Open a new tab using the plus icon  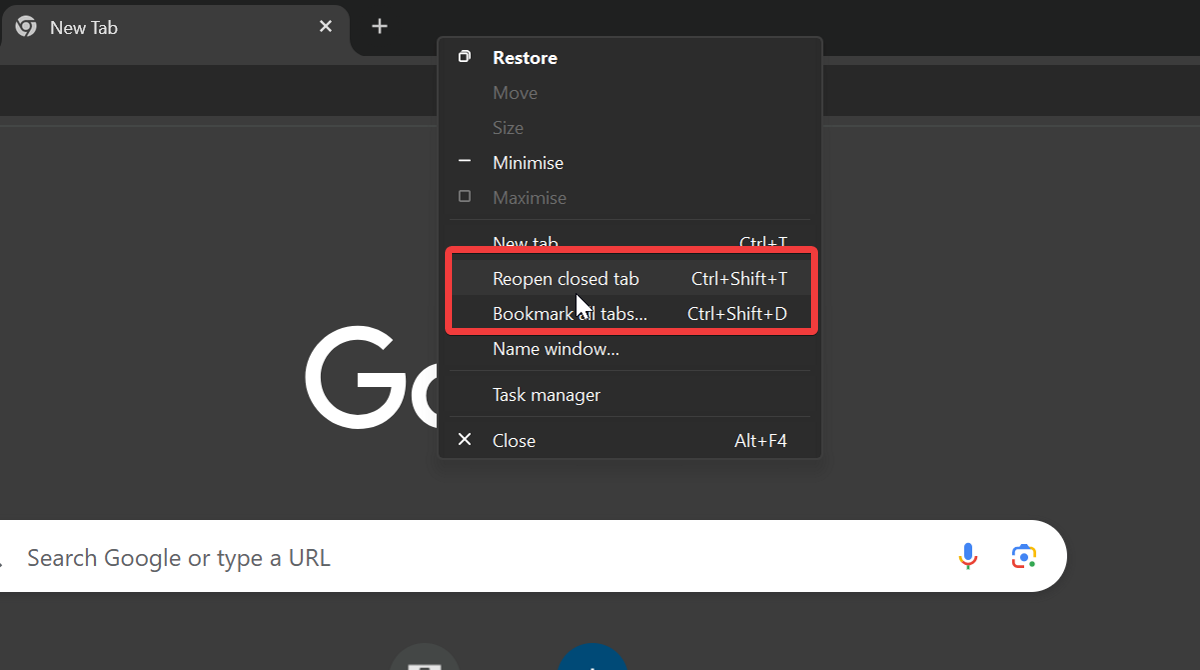(x=379, y=26)
